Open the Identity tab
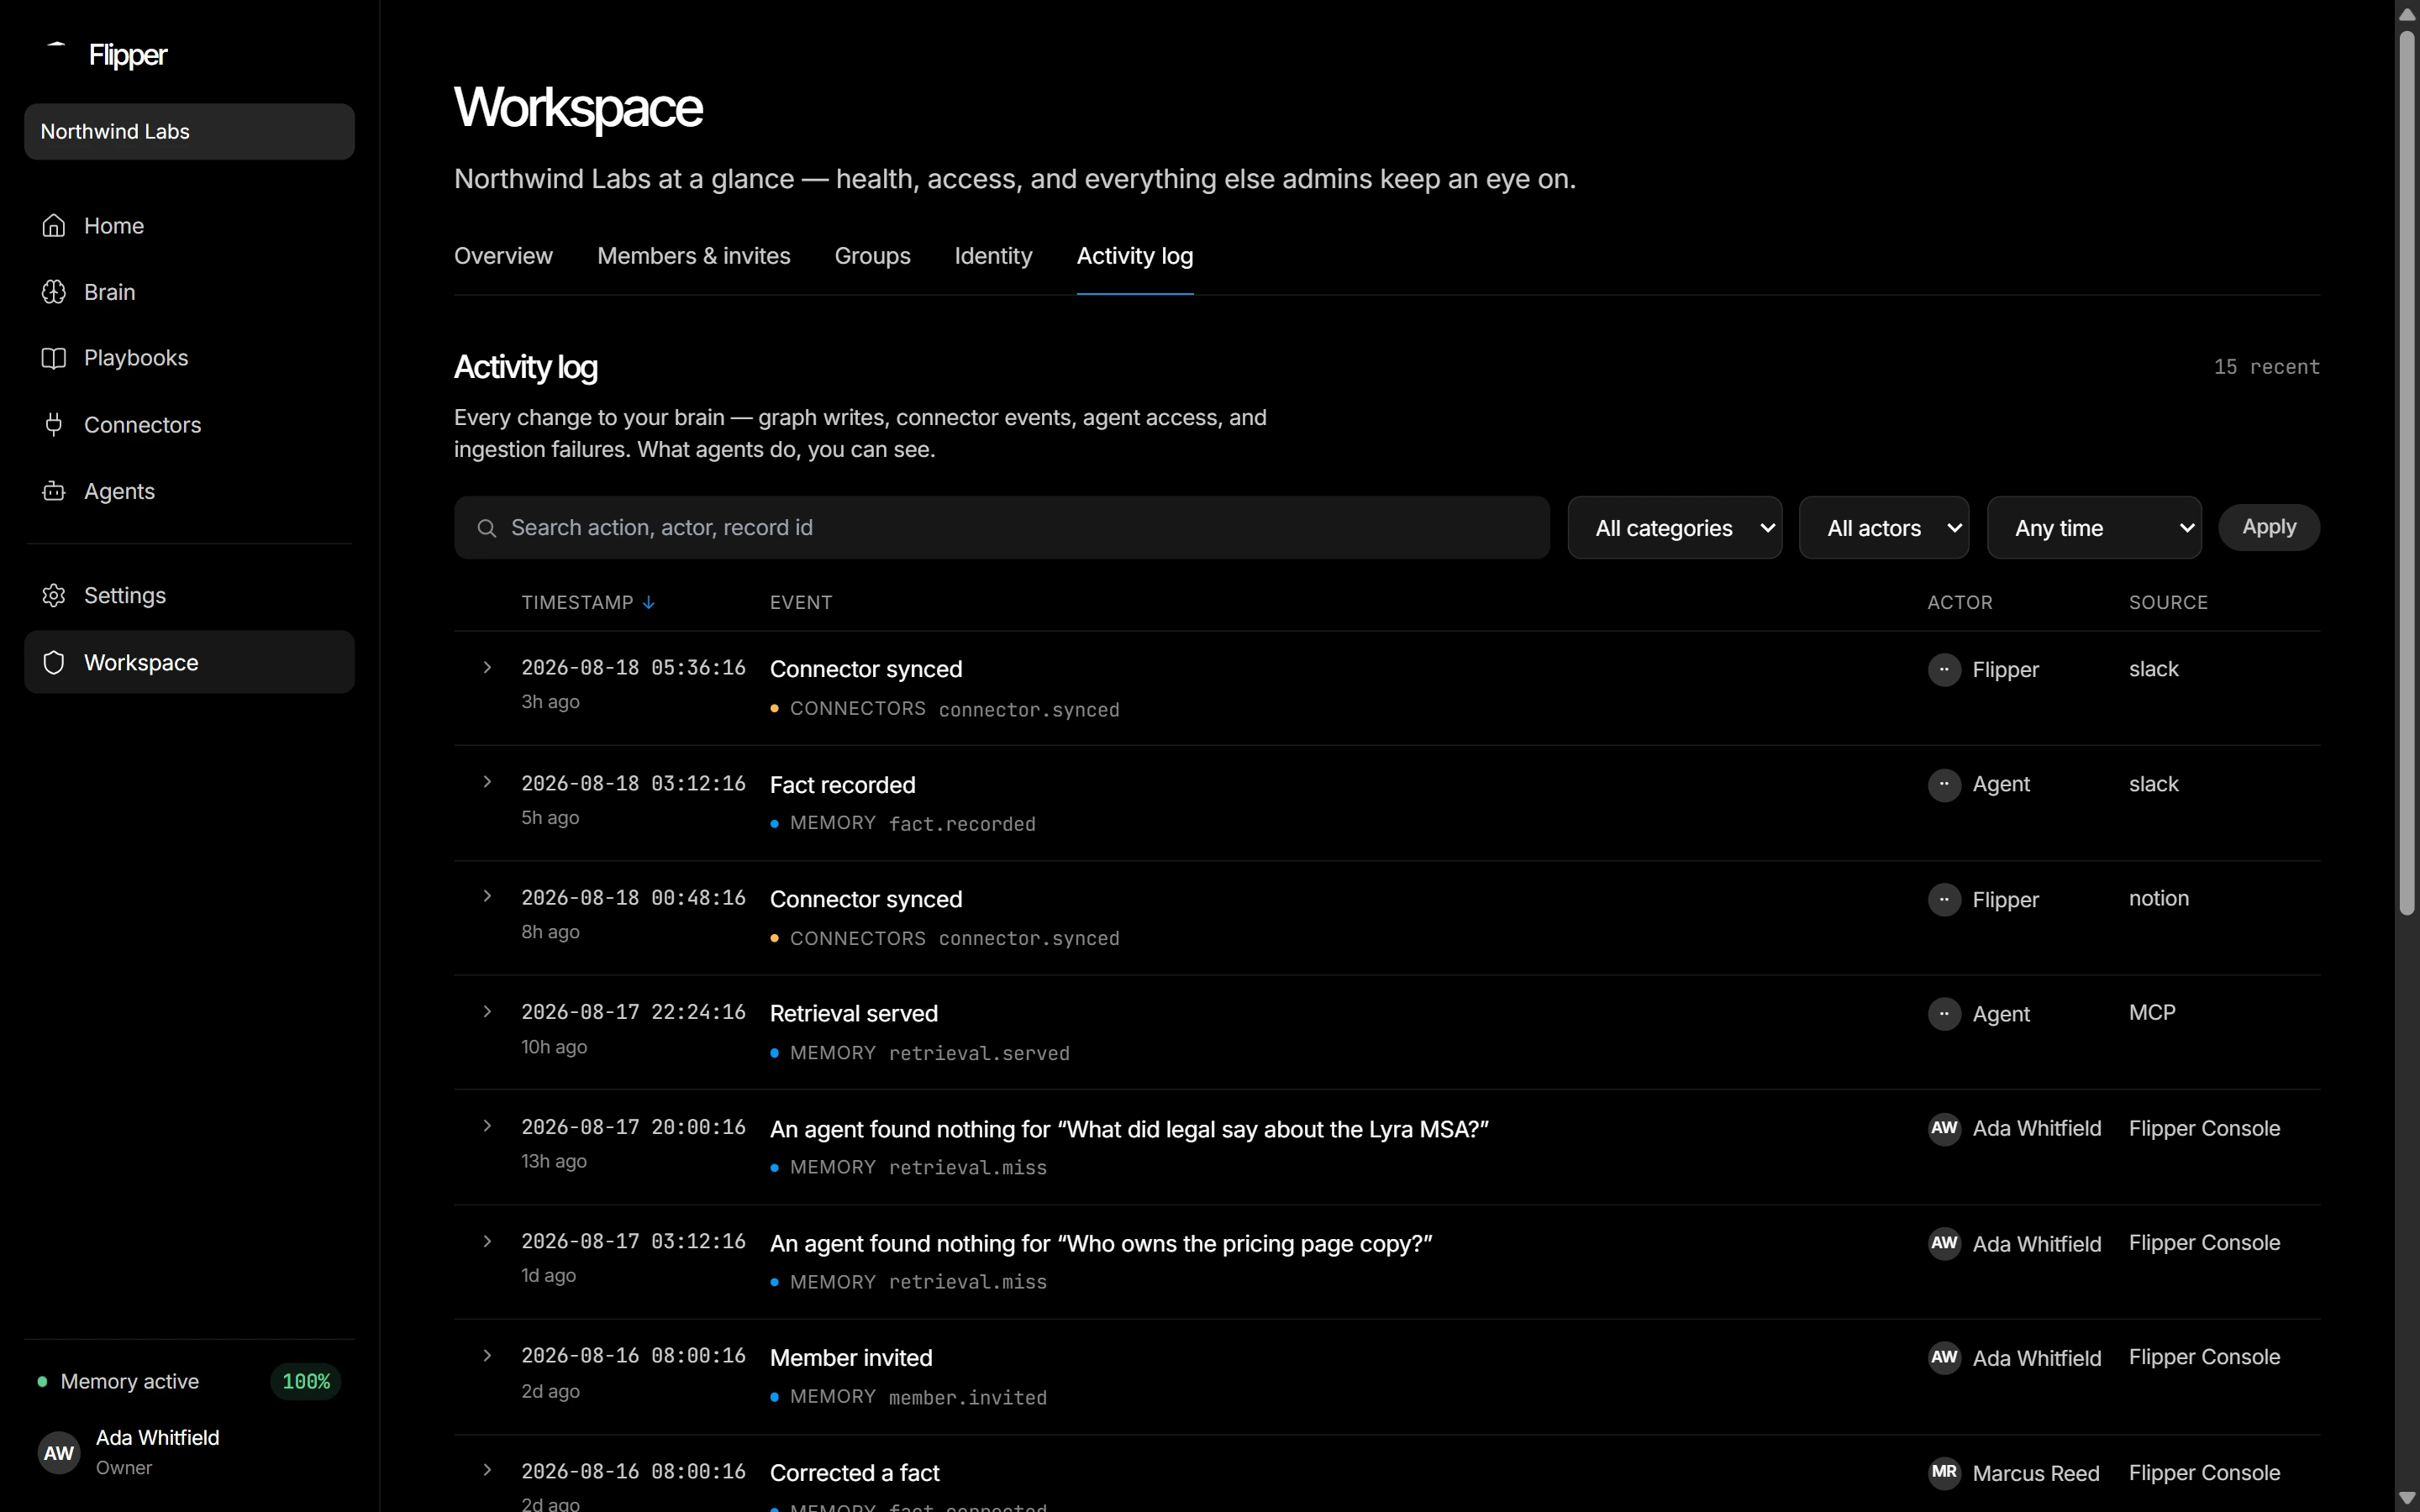This screenshot has width=2420, height=1512. pos(993,257)
